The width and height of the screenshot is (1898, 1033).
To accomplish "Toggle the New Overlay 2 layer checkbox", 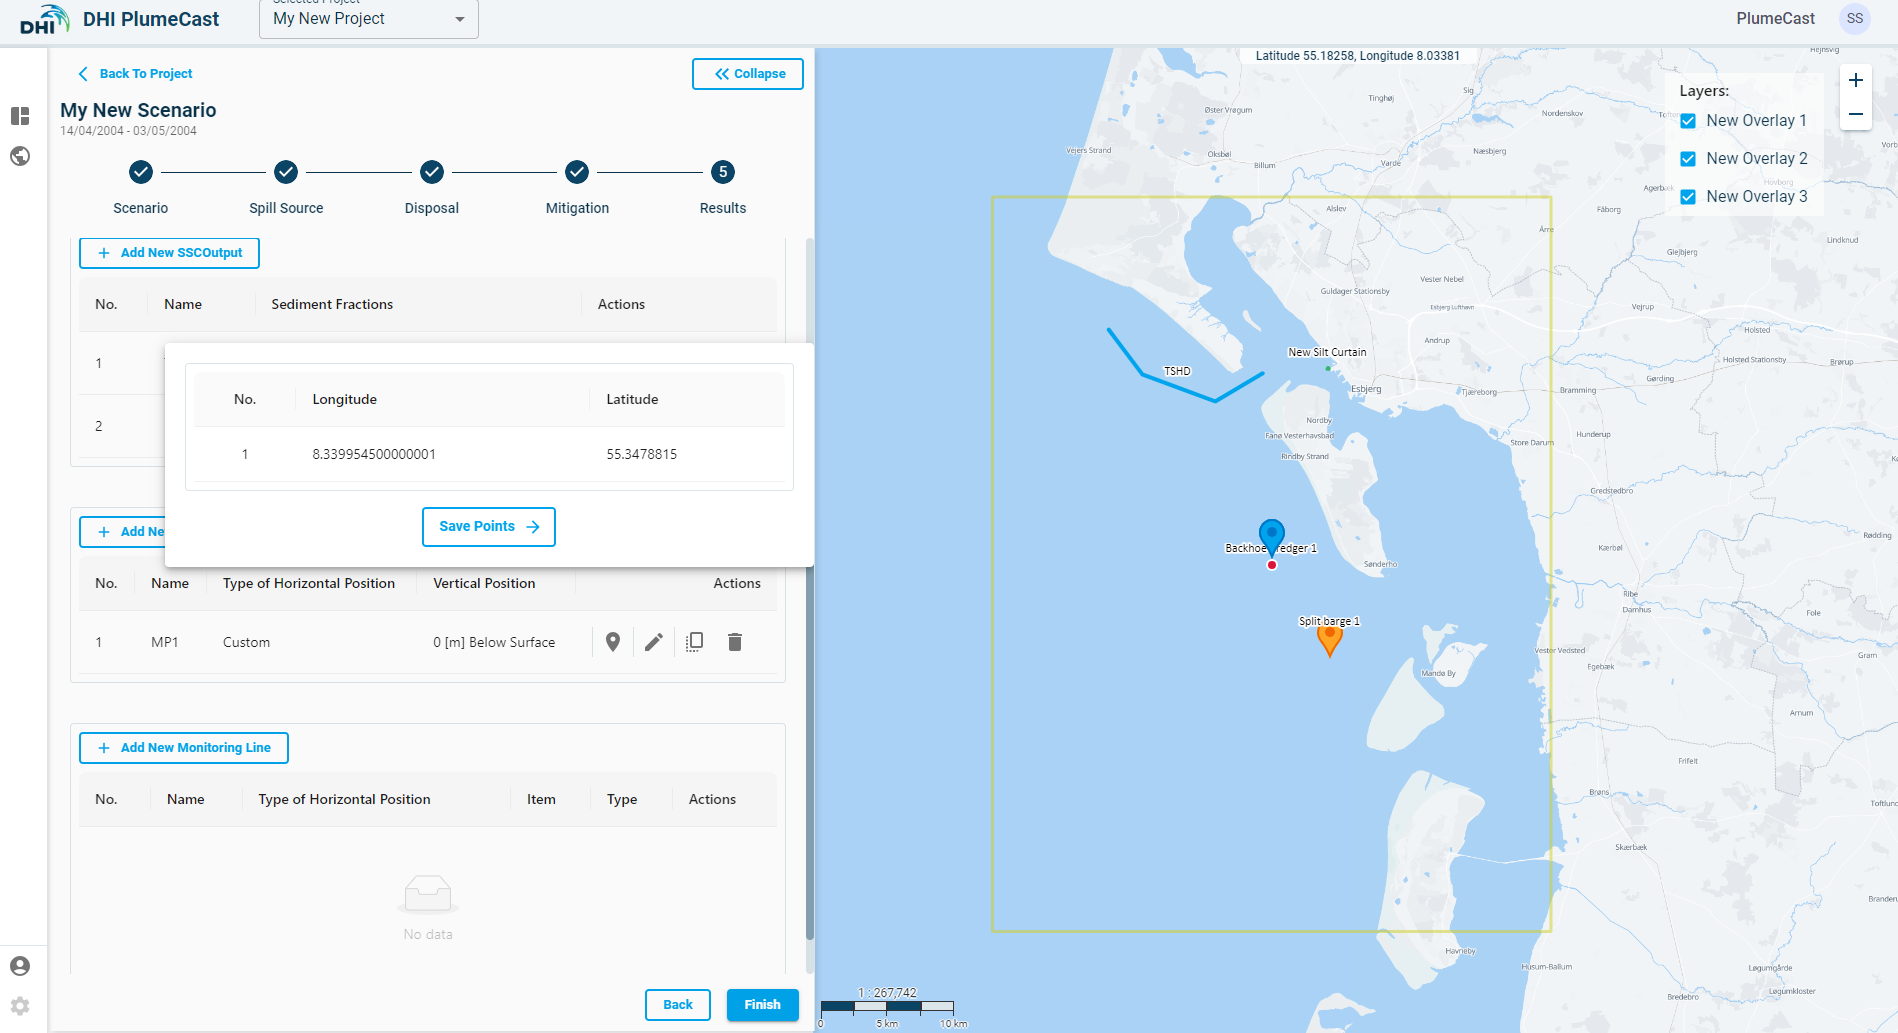I will click(x=1688, y=159).
